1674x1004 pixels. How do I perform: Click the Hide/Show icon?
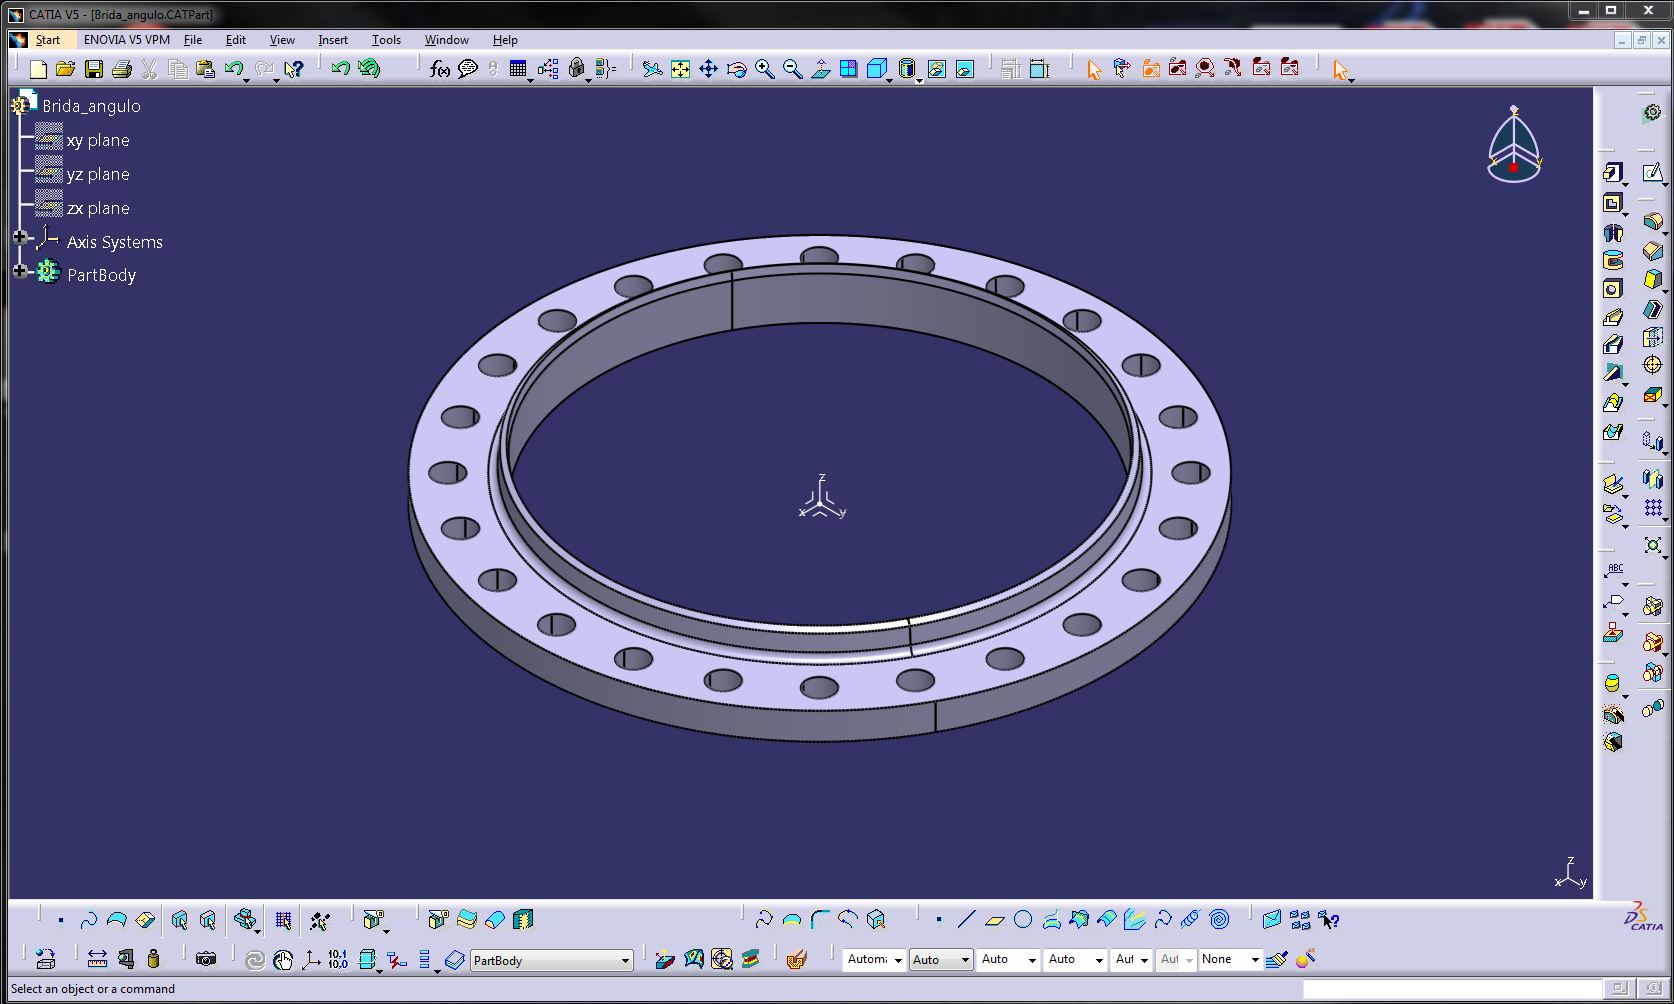tap(937, 69)
